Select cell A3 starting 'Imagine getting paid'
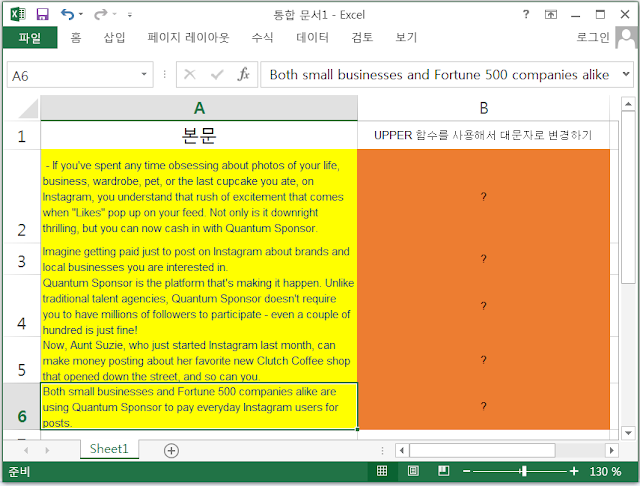640x486 pixels. click(x=199, y=259)
